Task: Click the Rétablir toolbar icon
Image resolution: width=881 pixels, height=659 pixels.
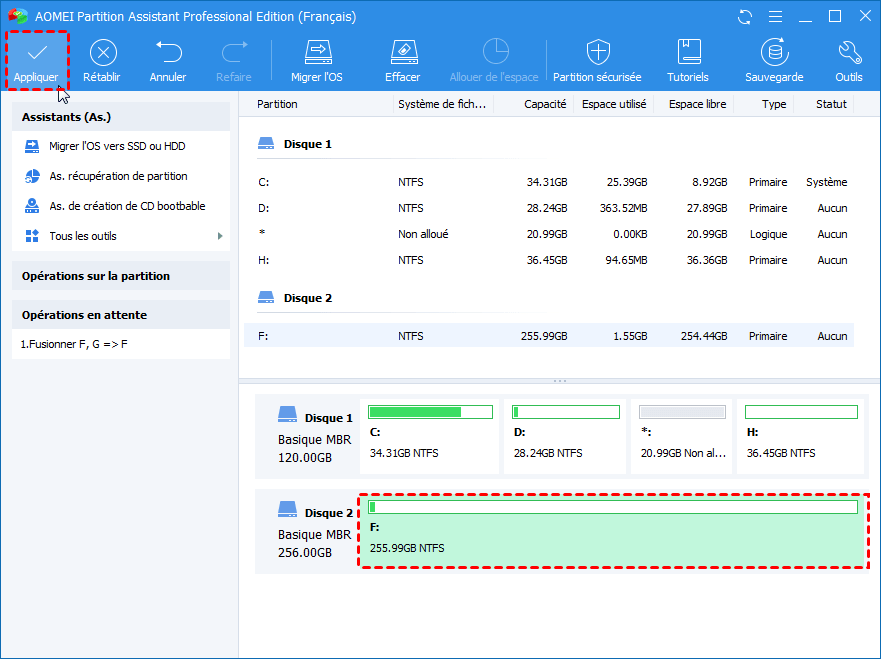Action: (x=102, y=53)
